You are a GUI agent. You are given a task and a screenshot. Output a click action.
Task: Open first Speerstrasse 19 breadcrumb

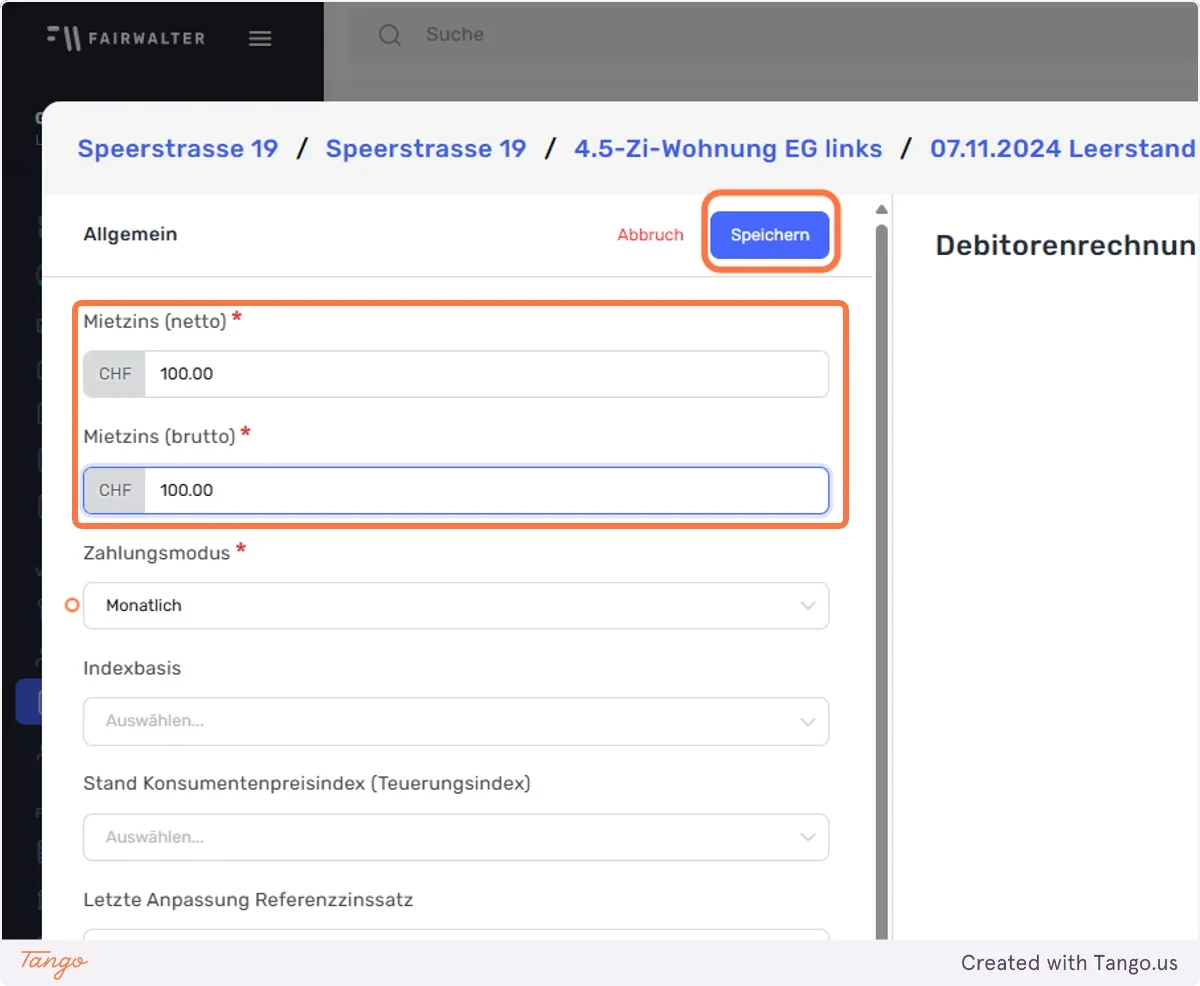point(178,149)
